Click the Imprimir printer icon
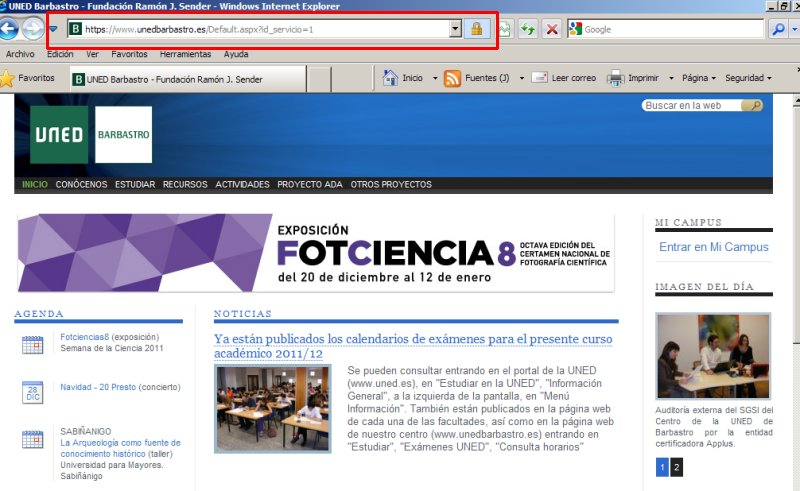800x491 pixels. coord(616,77)
